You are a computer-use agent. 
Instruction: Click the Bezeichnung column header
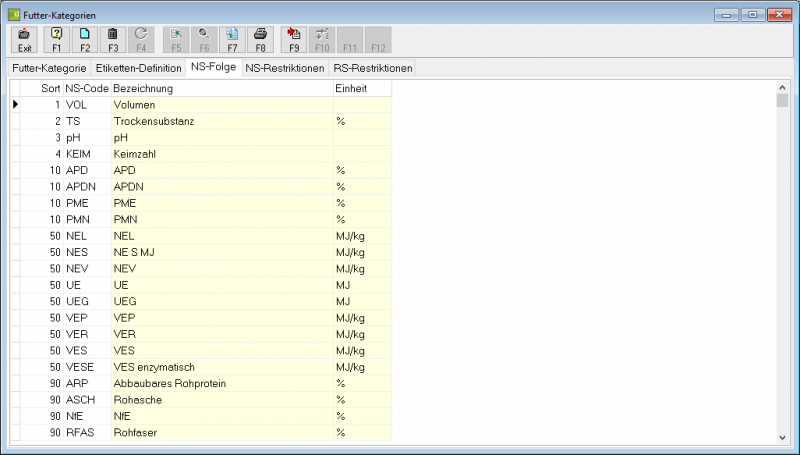(222, 88)
